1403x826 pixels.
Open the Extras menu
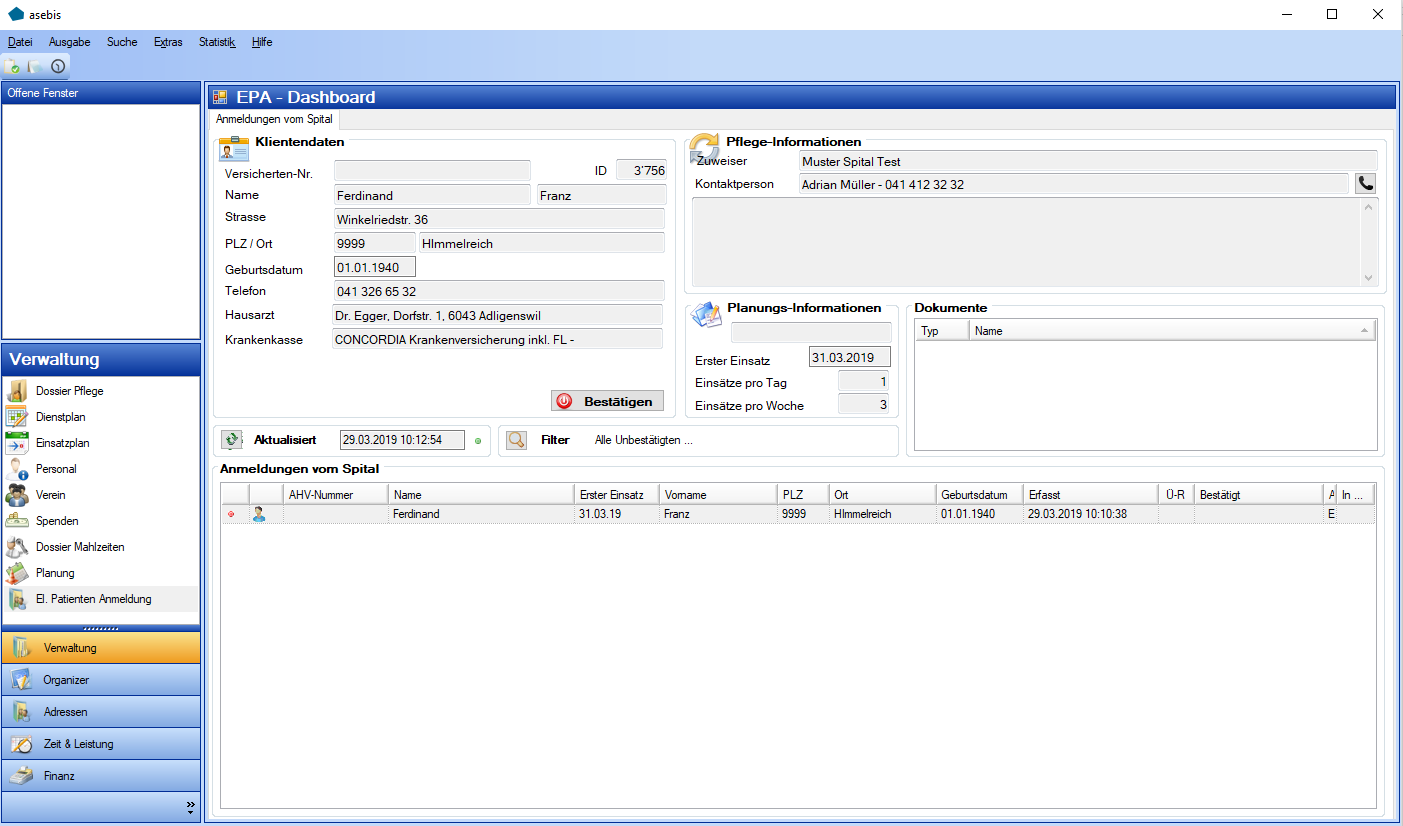coord(168,42)
